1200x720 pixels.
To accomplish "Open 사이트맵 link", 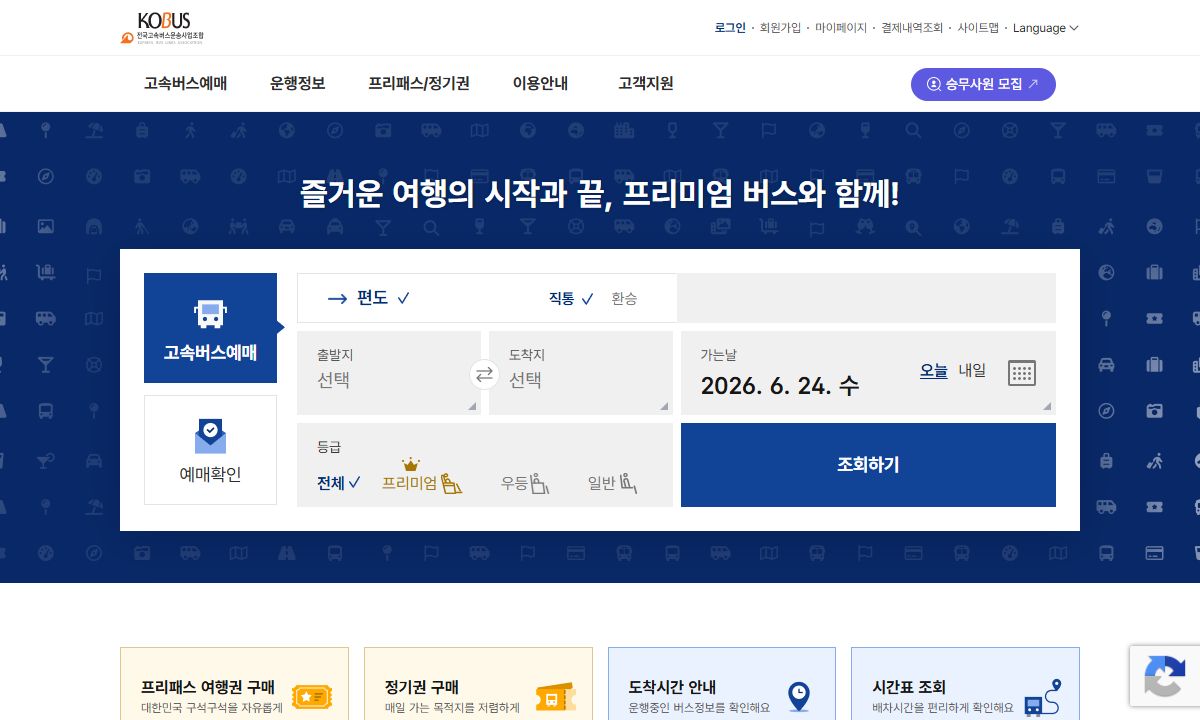I will pos(978,28).
